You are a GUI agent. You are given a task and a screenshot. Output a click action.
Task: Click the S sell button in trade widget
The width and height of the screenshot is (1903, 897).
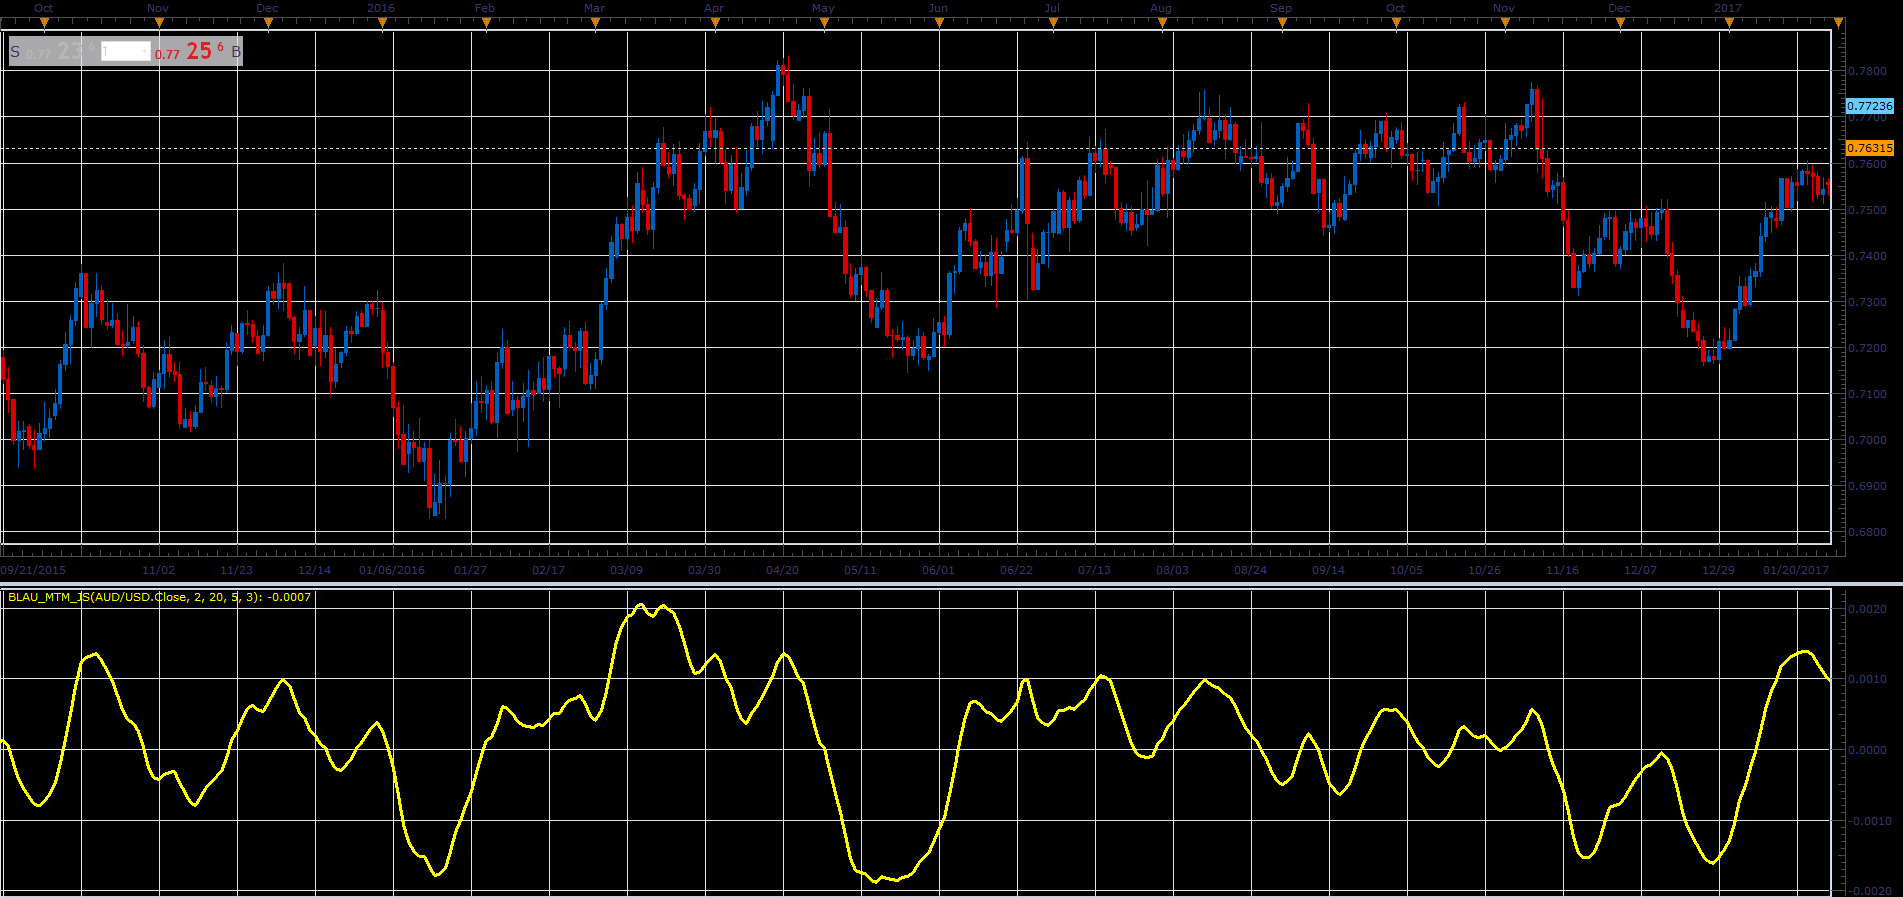[15, 52]
